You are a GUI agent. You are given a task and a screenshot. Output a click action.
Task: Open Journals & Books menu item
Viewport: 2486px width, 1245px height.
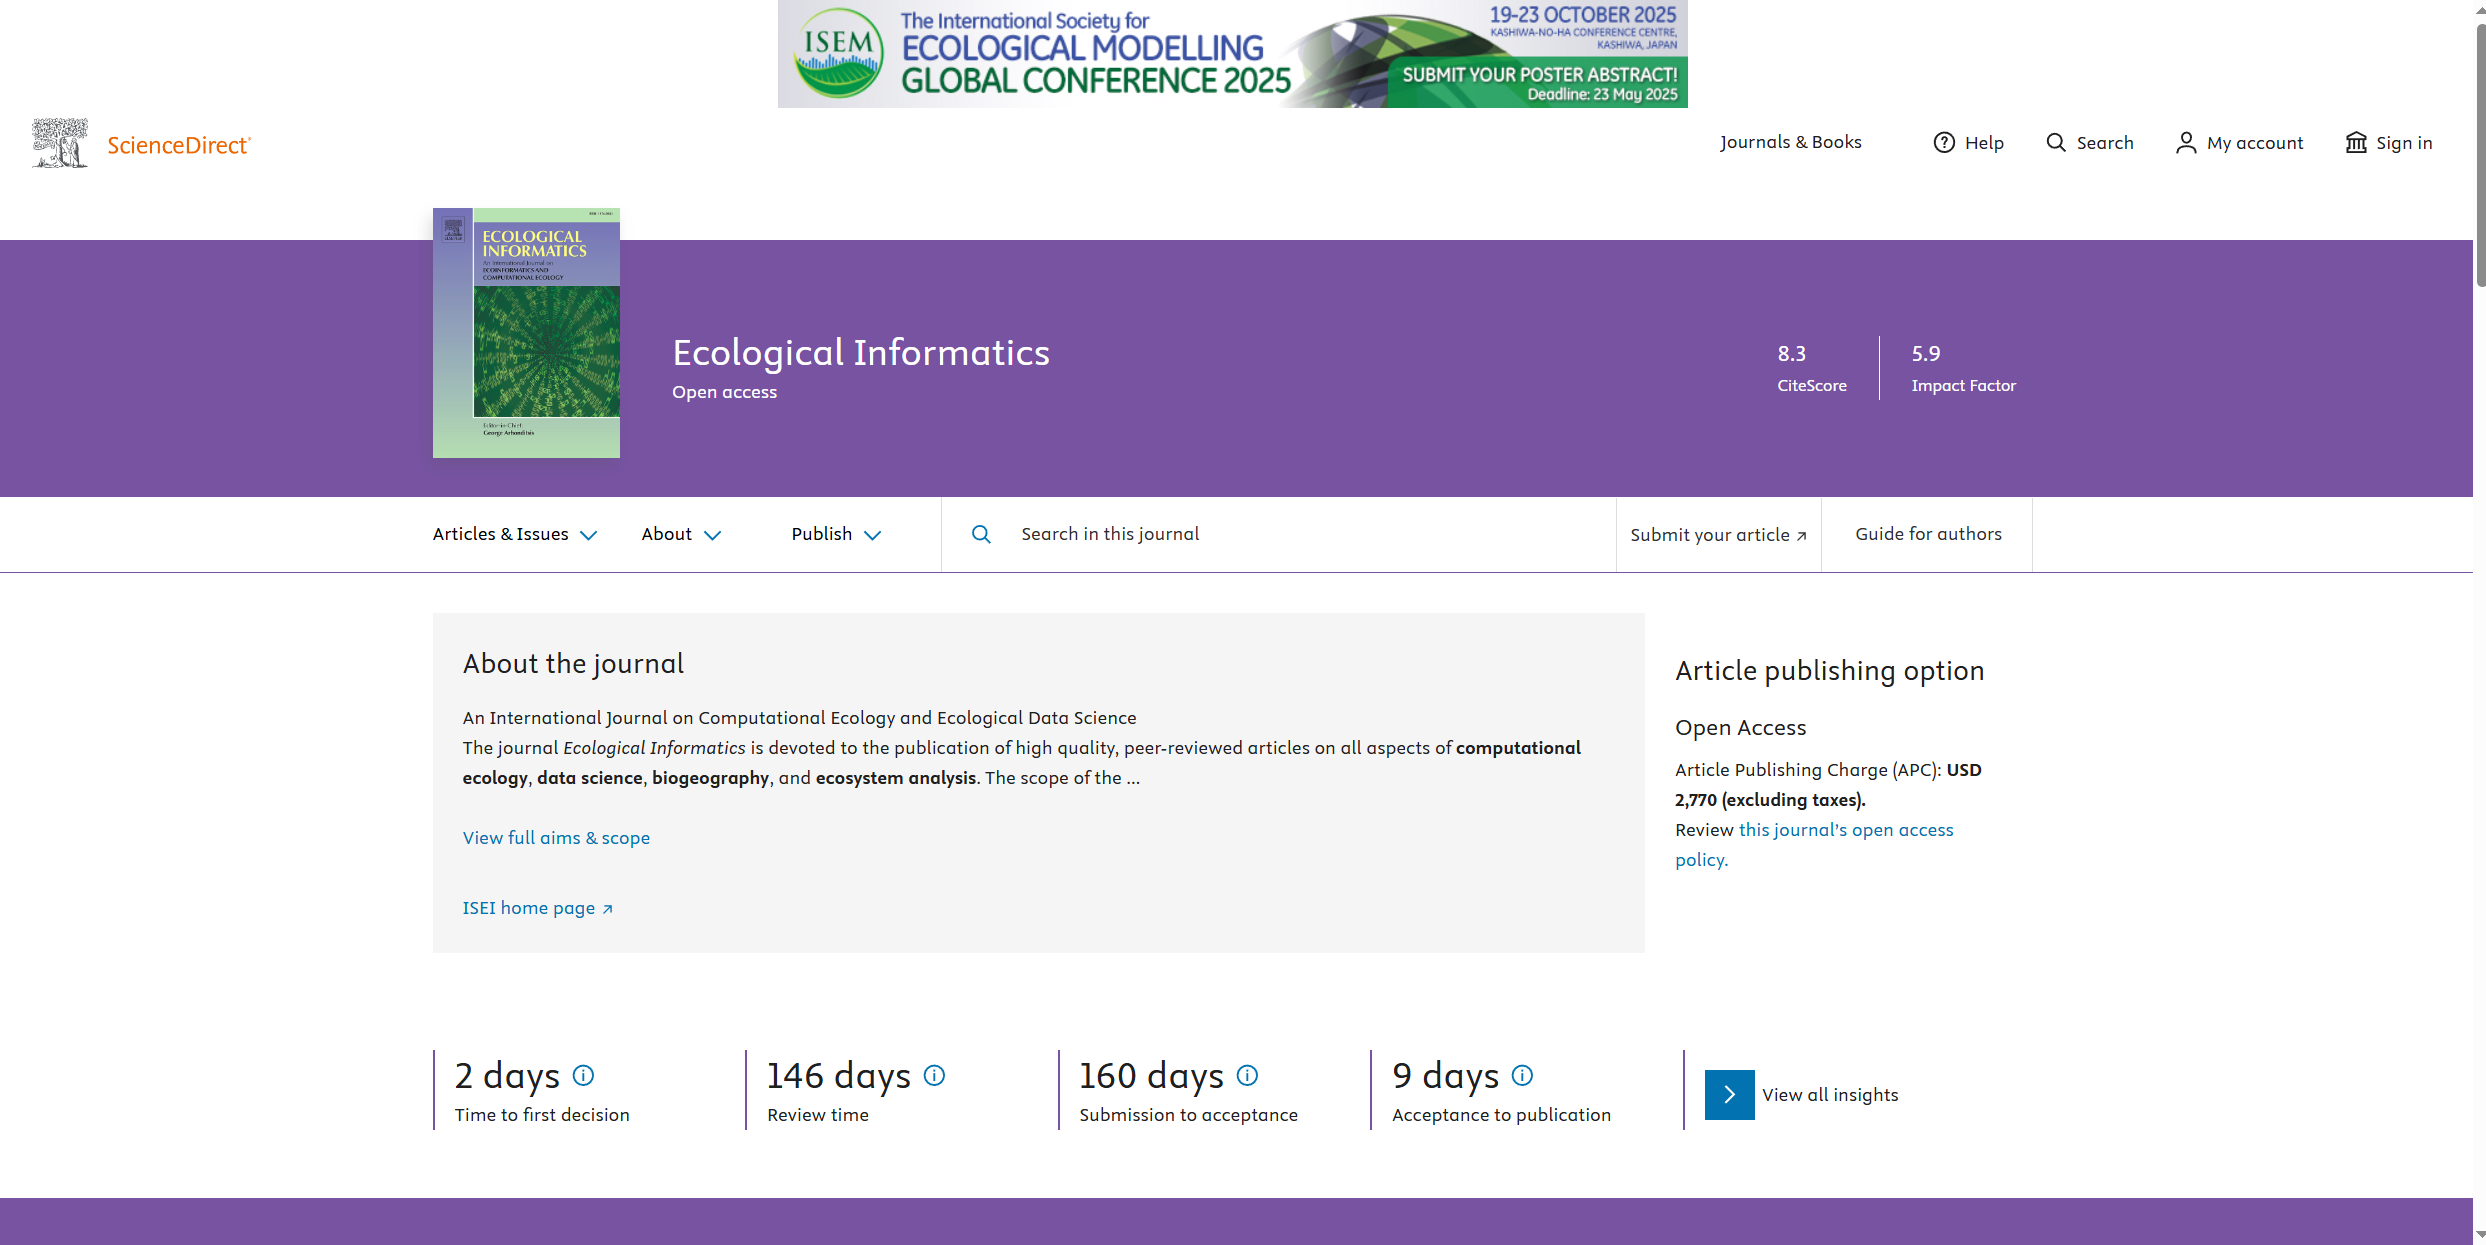click(1790, 142)
